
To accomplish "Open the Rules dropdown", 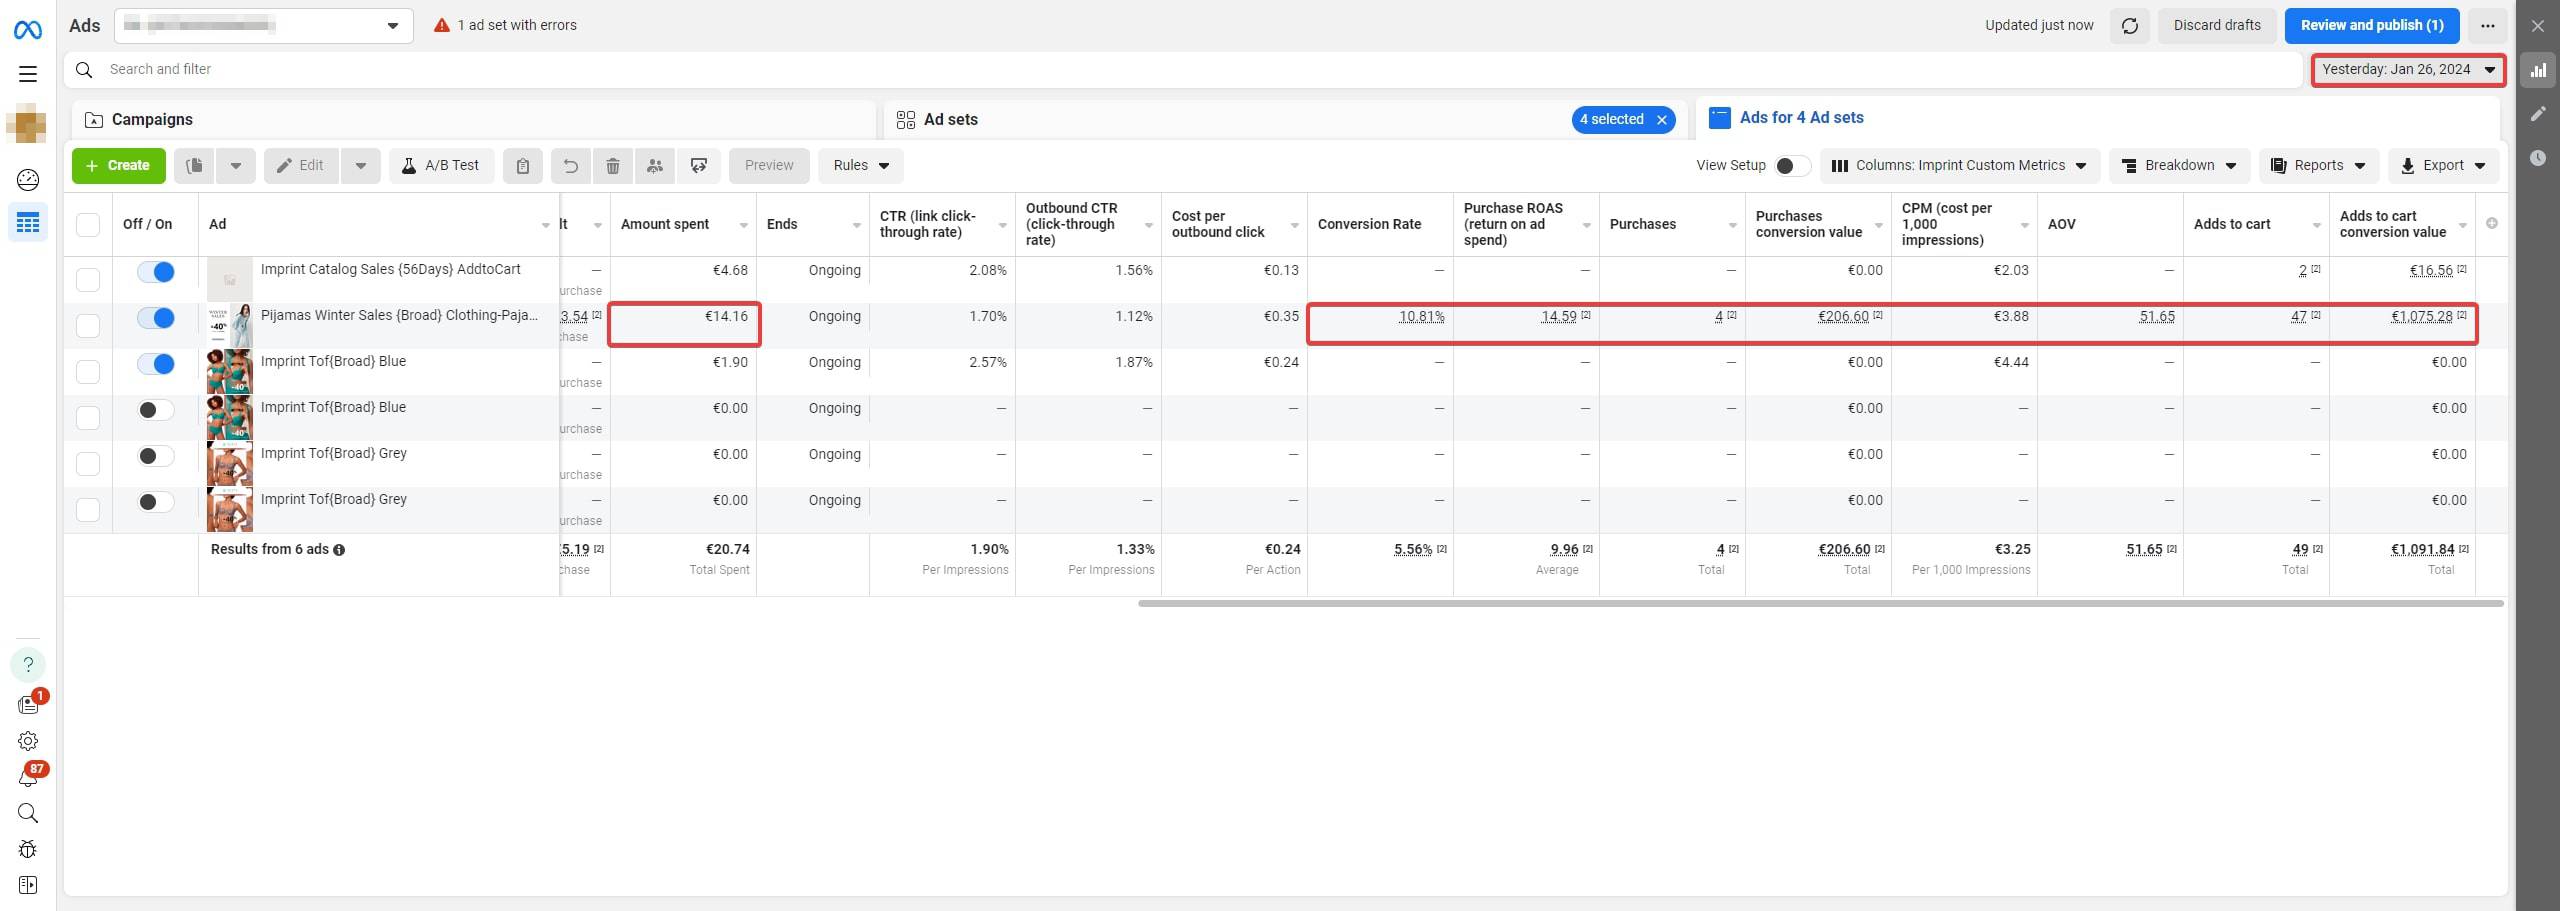I will (x=860, y=166).
